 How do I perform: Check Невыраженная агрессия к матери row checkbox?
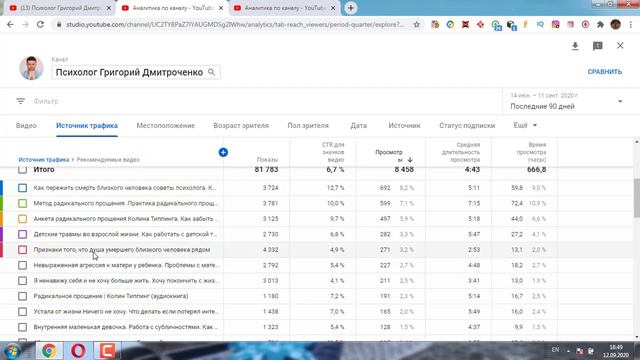(22, 265)
